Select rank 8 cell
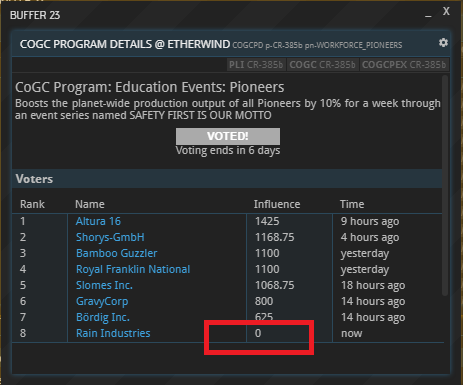The width and height of the screenshot is (463, 385). click(23, 333)
